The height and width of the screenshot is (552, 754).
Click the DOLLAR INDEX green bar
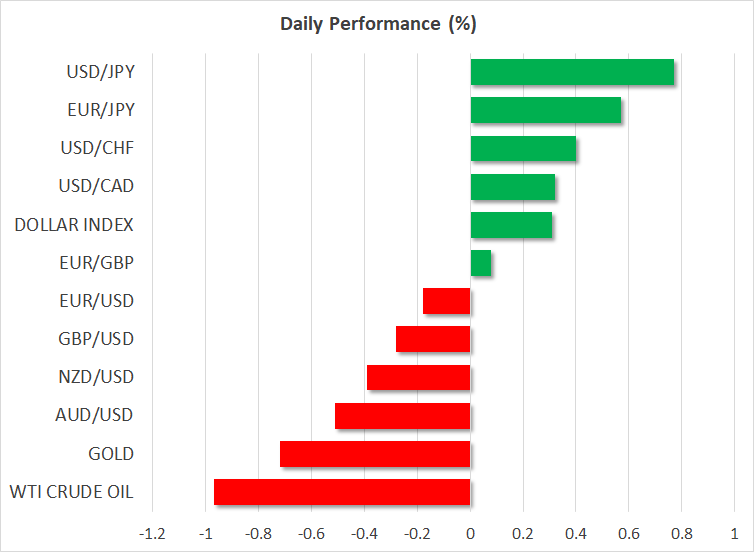[x=510, y=225]
